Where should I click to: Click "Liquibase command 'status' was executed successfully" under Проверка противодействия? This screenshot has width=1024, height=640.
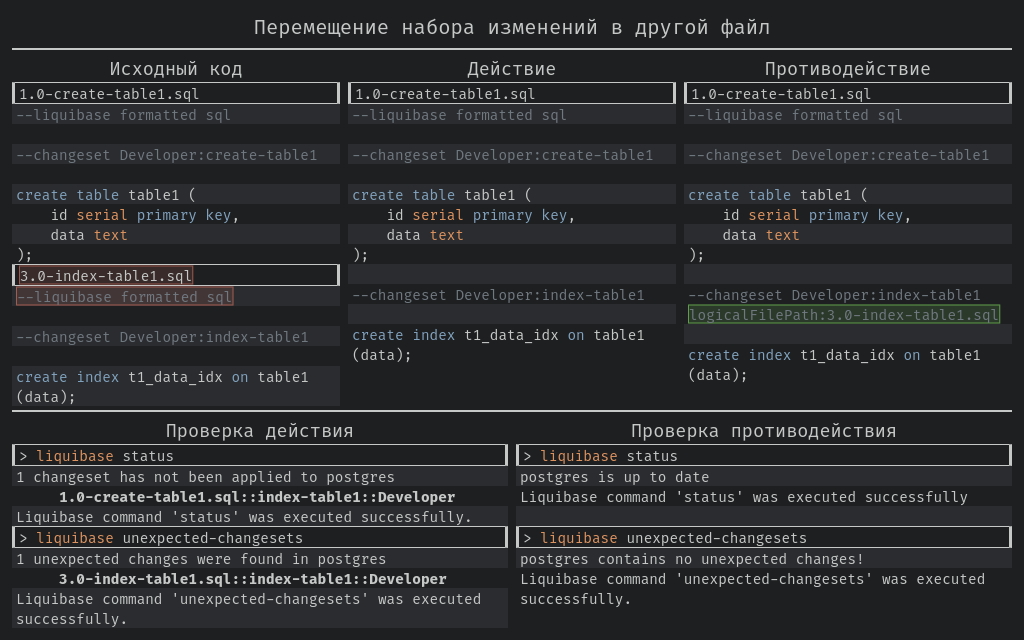[744, 497]
